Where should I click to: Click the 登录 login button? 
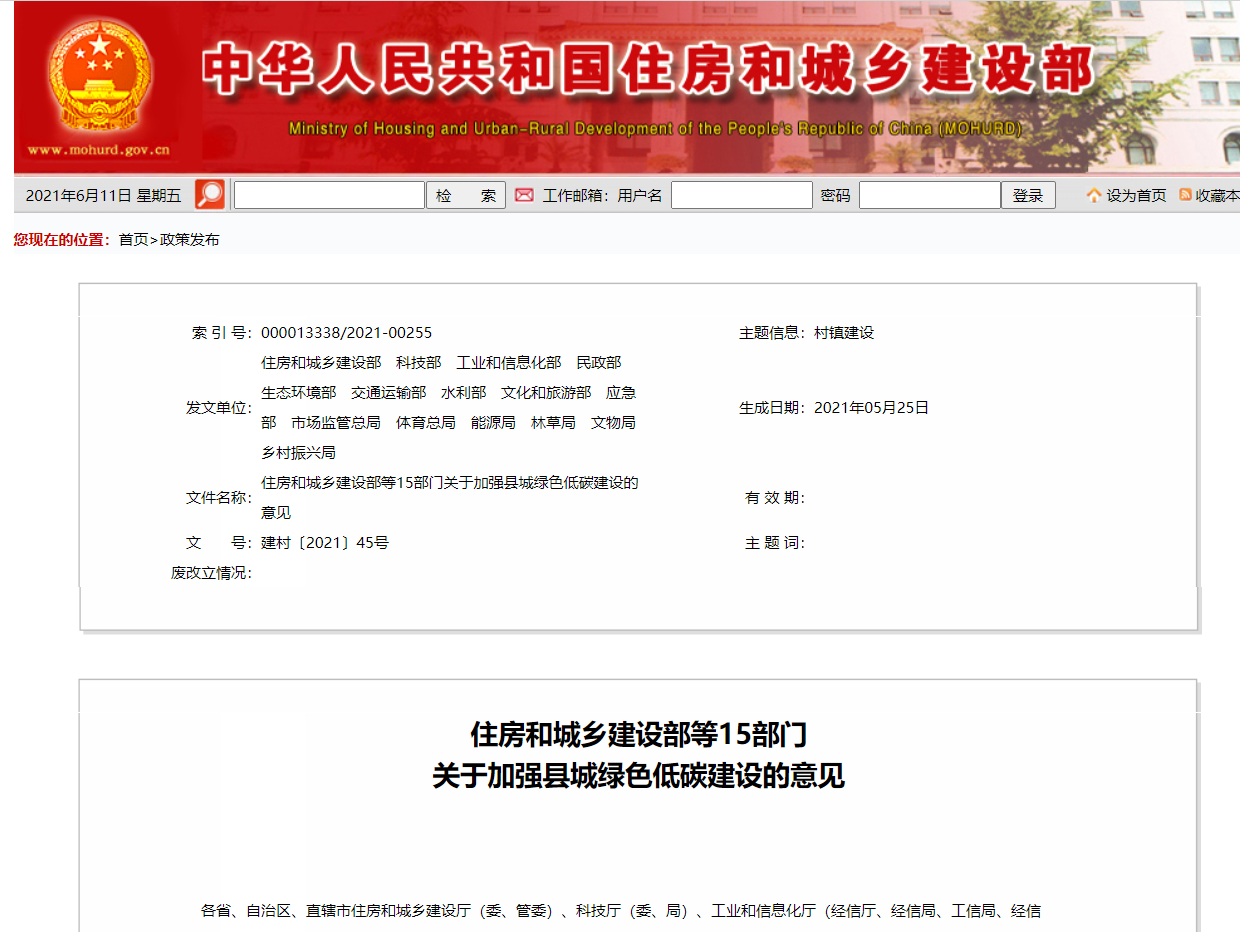pyautogui.click(x=1028, y=195)
